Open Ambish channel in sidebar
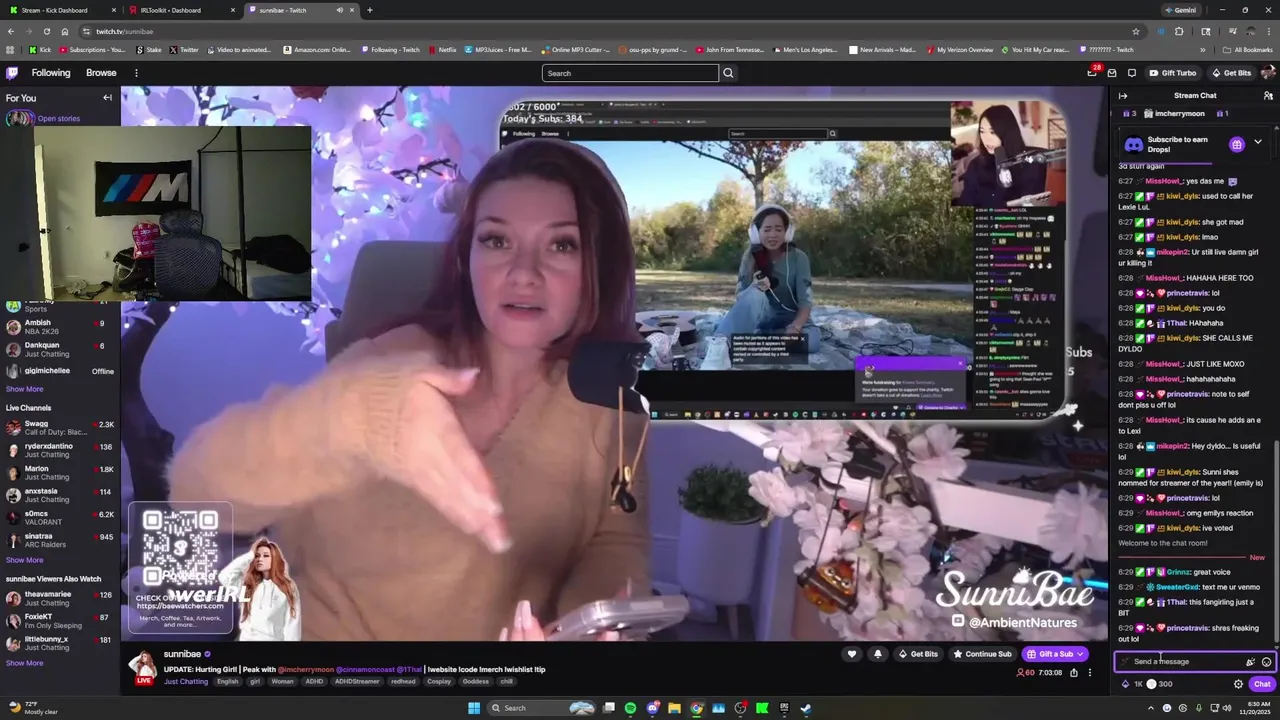1280x720 pixels. coord(60,327)
